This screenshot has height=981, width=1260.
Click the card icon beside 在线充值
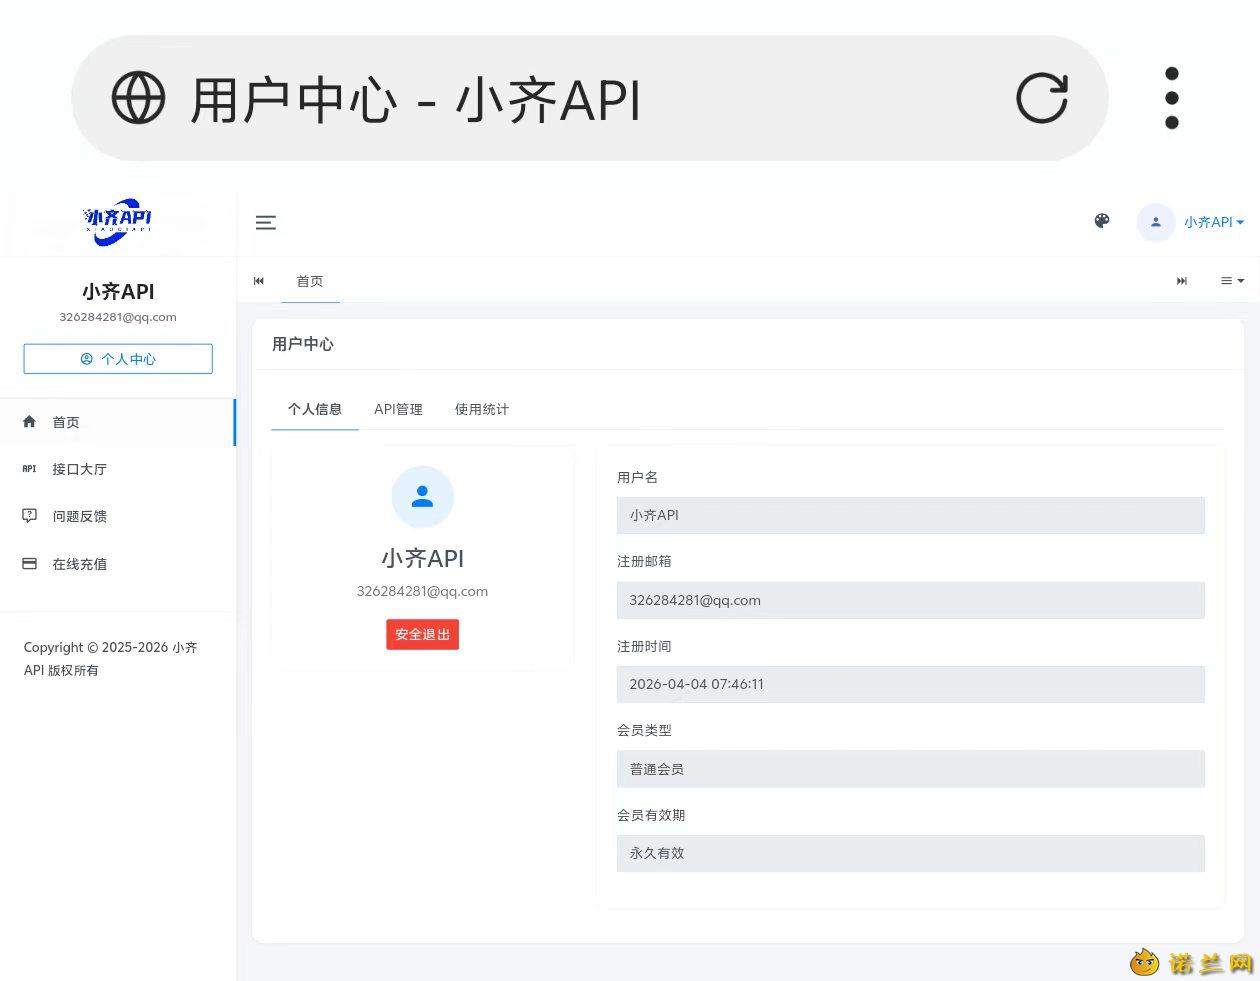tap(30, 564)
